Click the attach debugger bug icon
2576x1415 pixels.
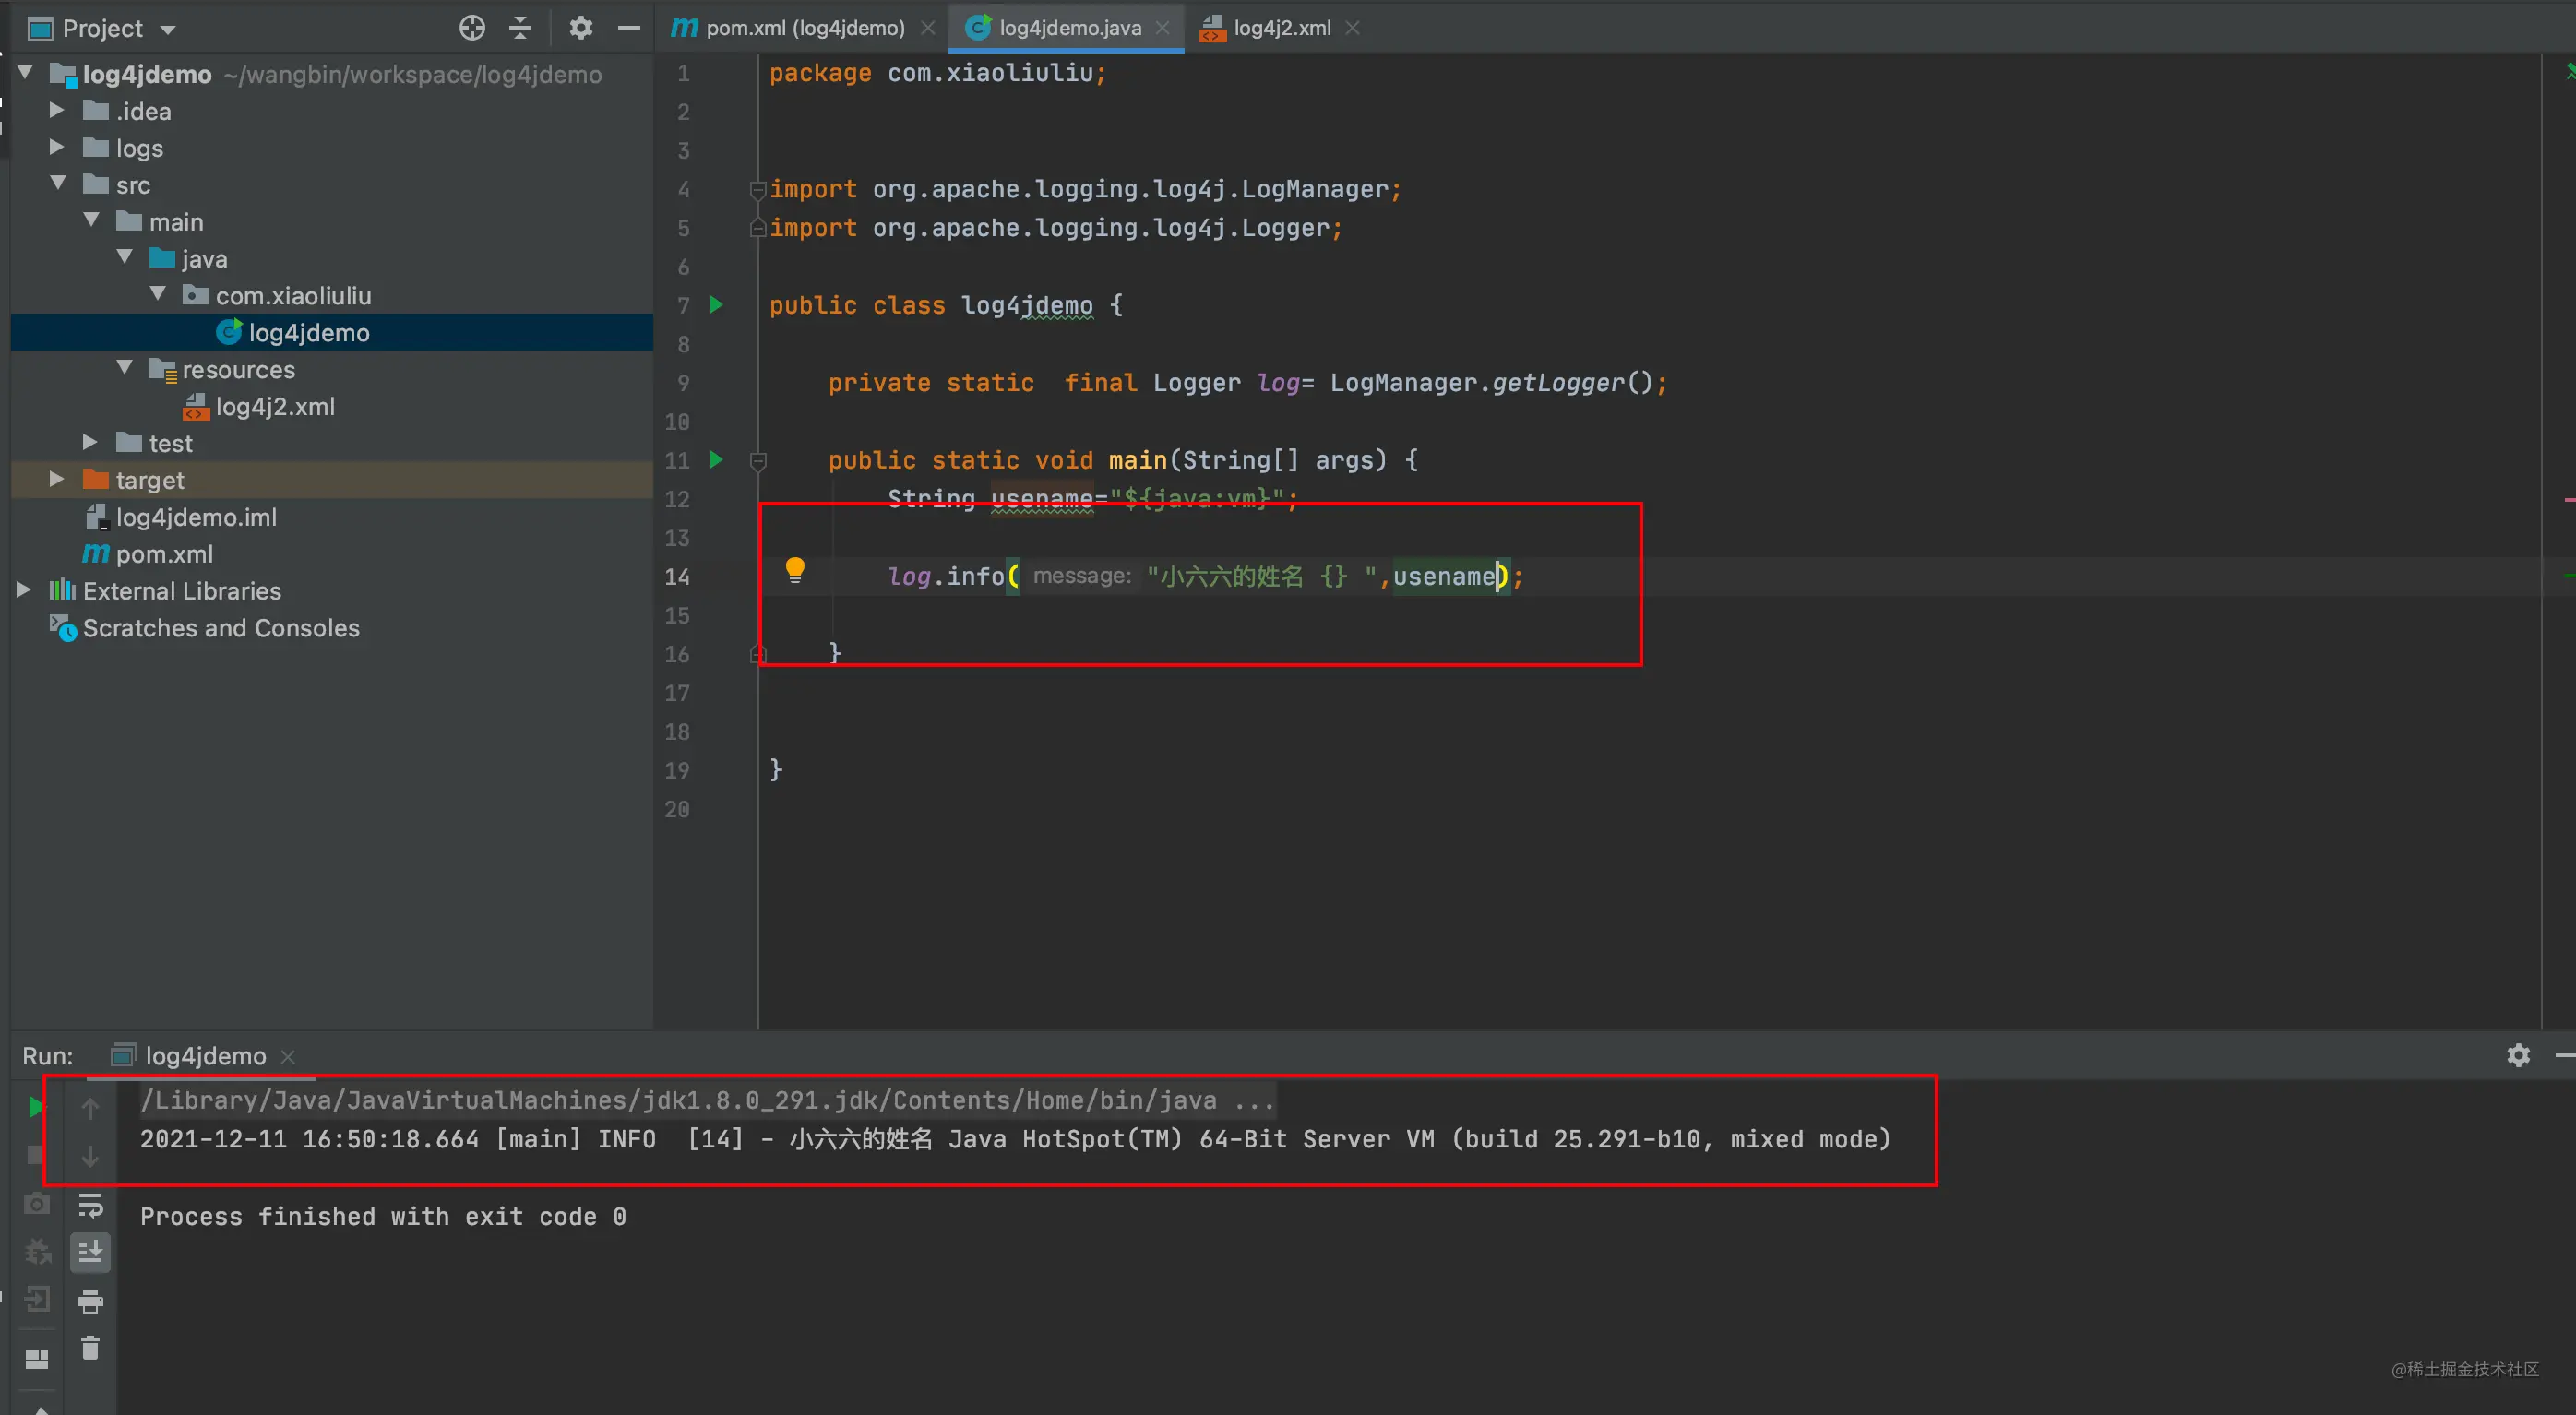pos(37,1251)
